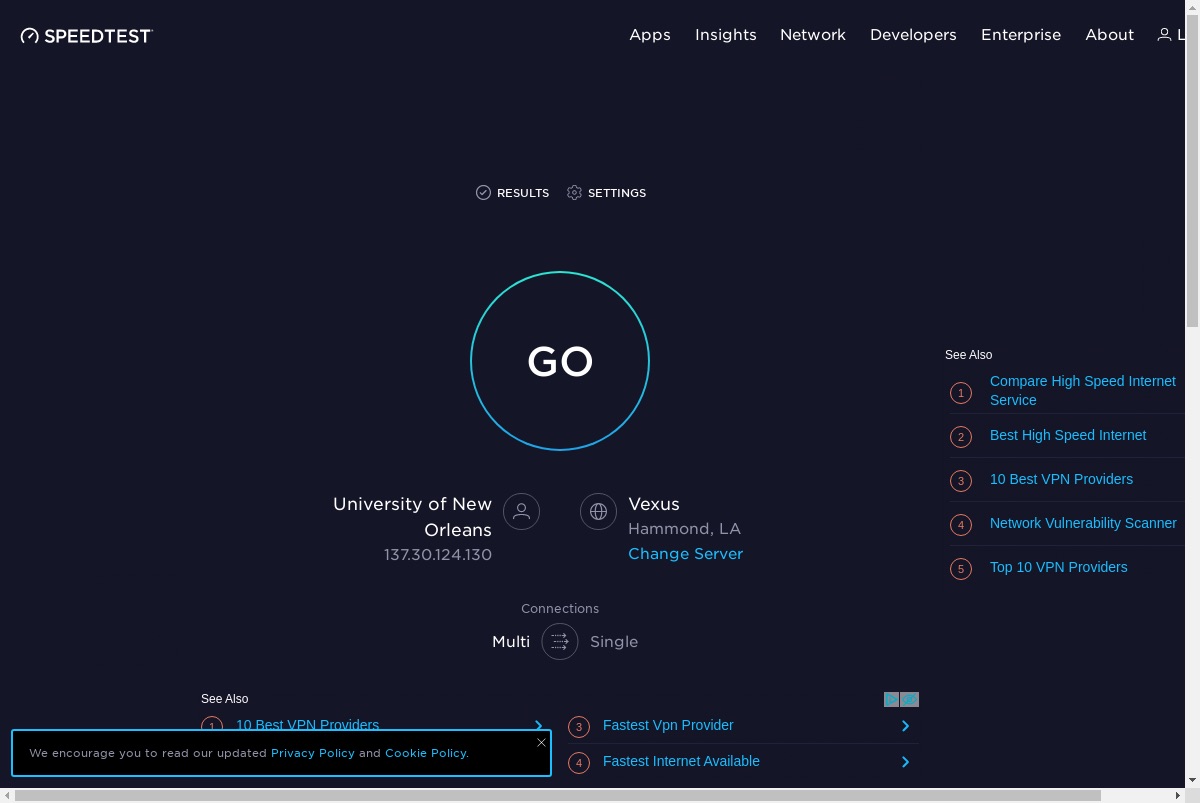Start the test with the GO button
The height and width of the screenshot is (803, 1200).
pos(560,361)
